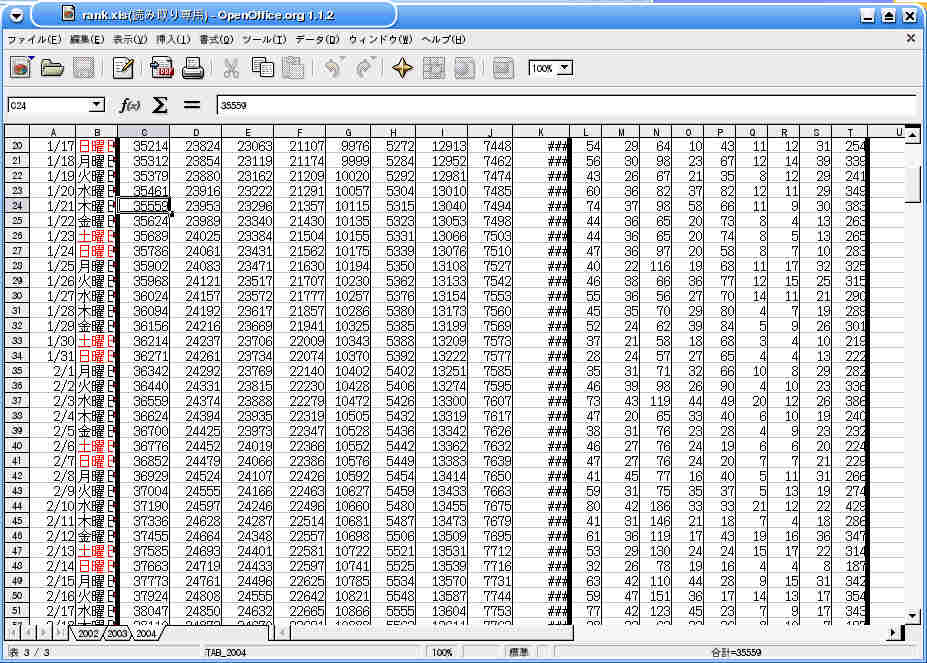This screenshot has height=663, width=927.
Task: Open the ヘルプ(H) menu
Action: click(443, 40)
